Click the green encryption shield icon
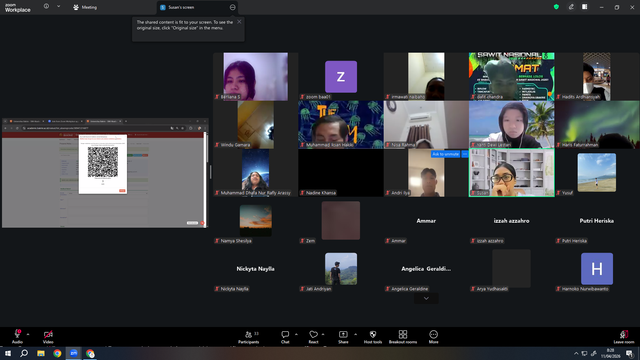This screenshot has height=360, width=640. pyautogui.click(x=556, y=7)
